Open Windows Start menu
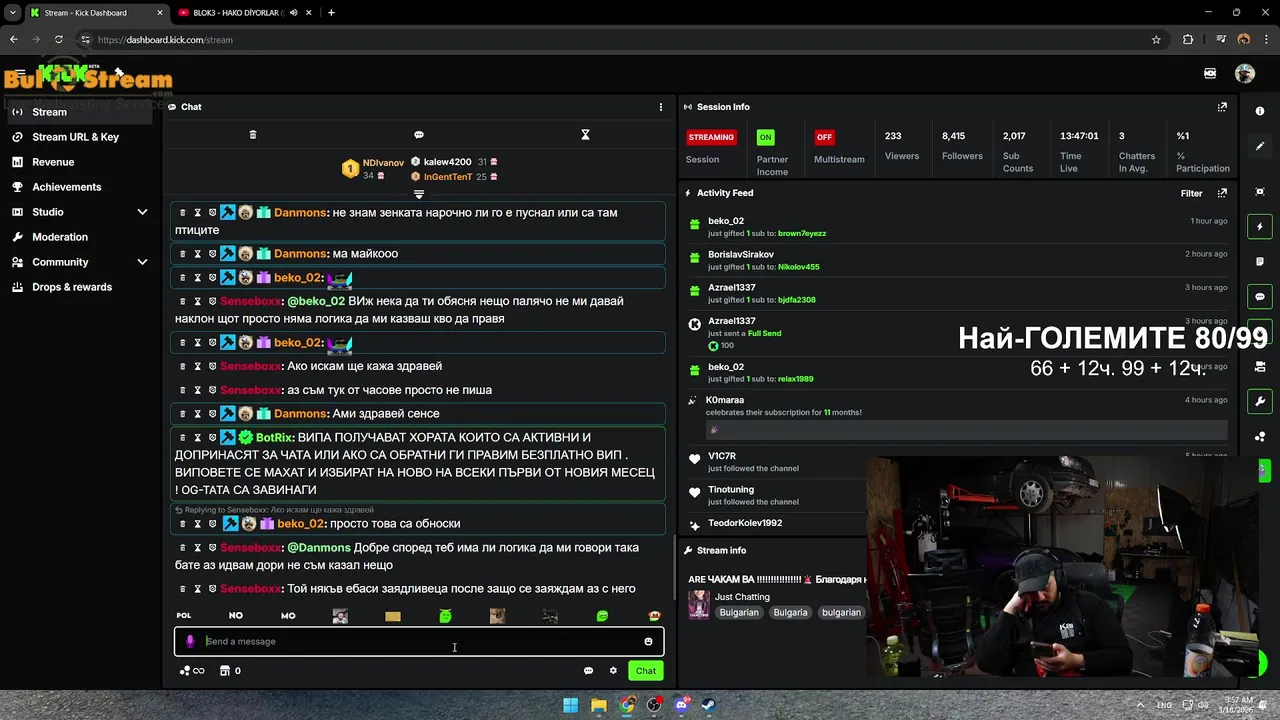Screen dimensions: 1280x720 (570, 706)
